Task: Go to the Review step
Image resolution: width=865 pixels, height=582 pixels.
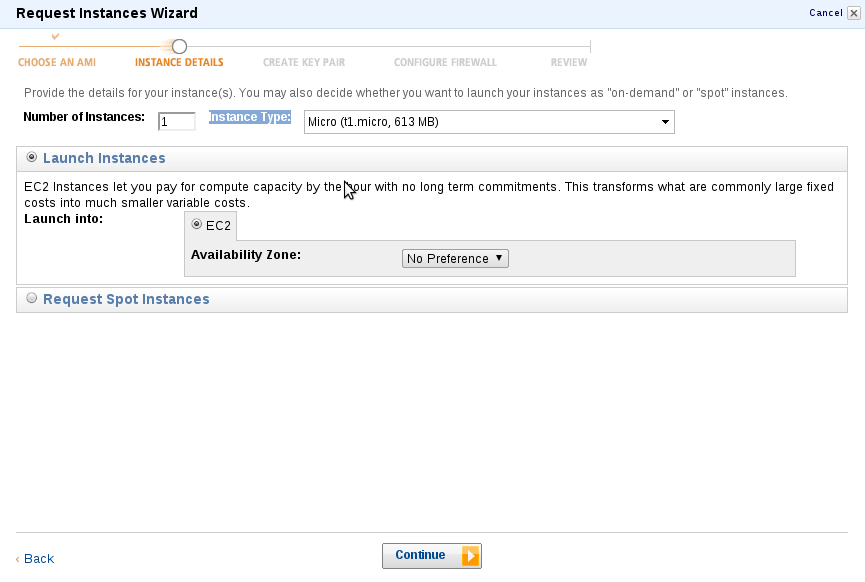Action: point(569,62)
